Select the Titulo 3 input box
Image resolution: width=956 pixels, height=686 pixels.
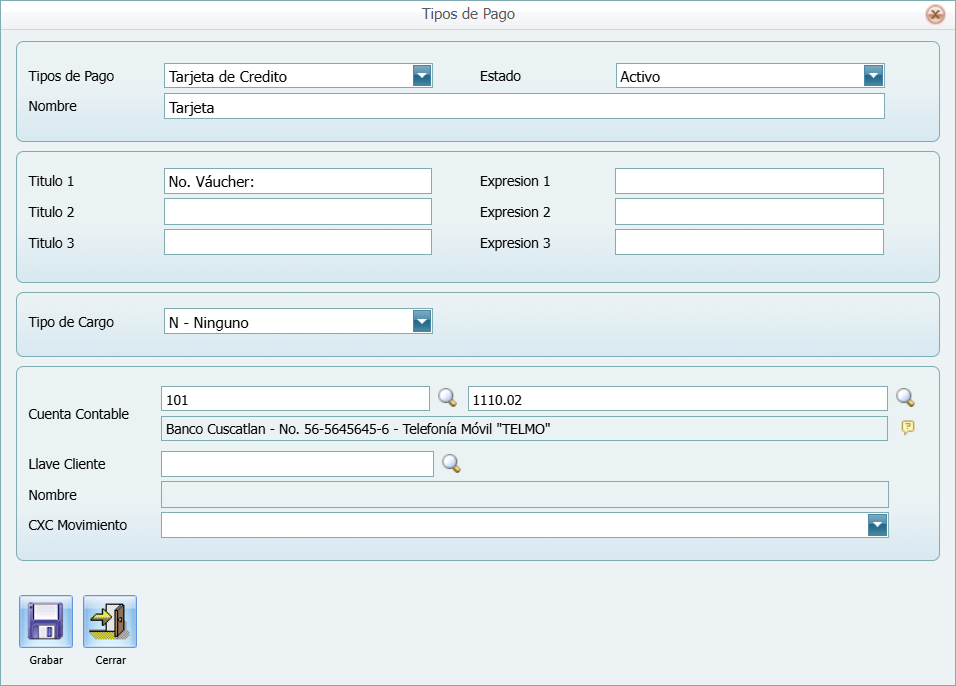(x=297, y=243)
